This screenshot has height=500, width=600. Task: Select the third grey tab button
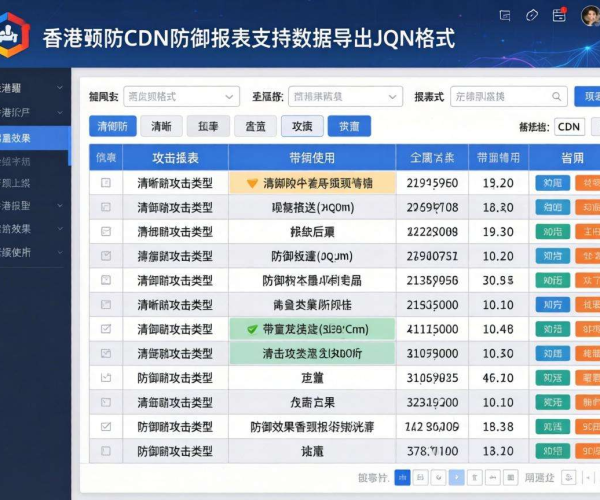(x=208, y=126)
